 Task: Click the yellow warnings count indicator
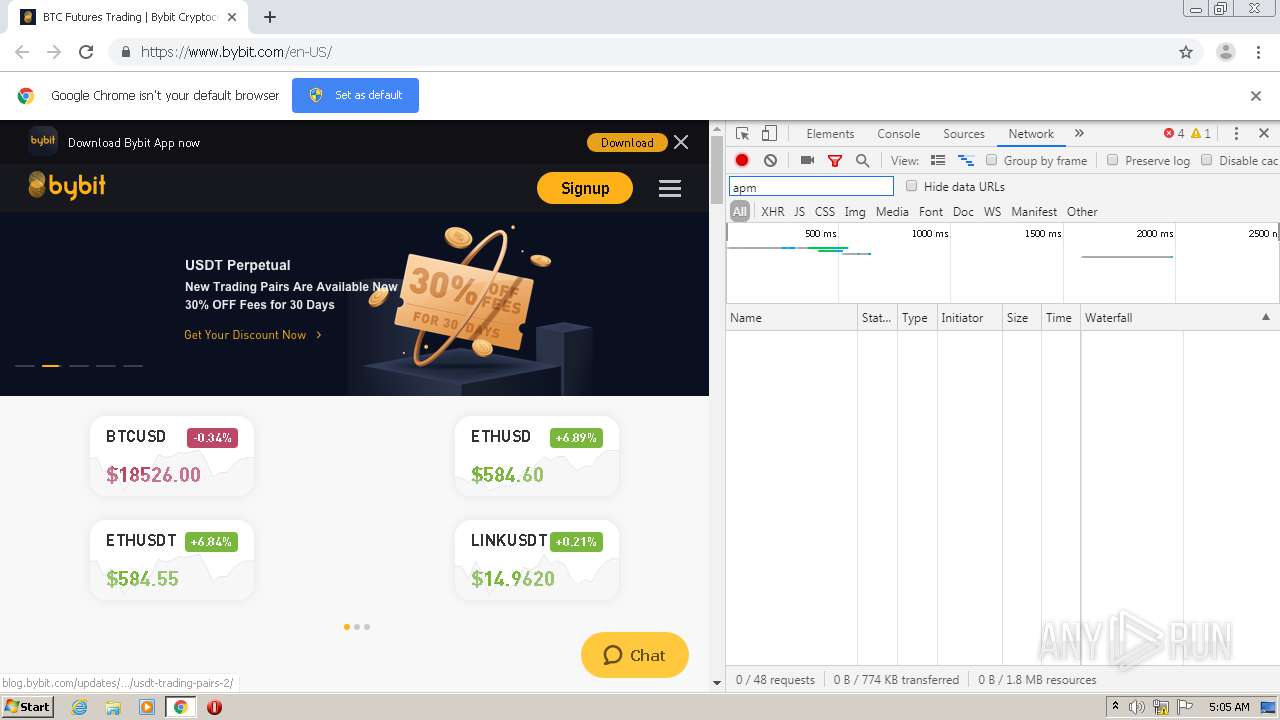[x=1201, y=133]
